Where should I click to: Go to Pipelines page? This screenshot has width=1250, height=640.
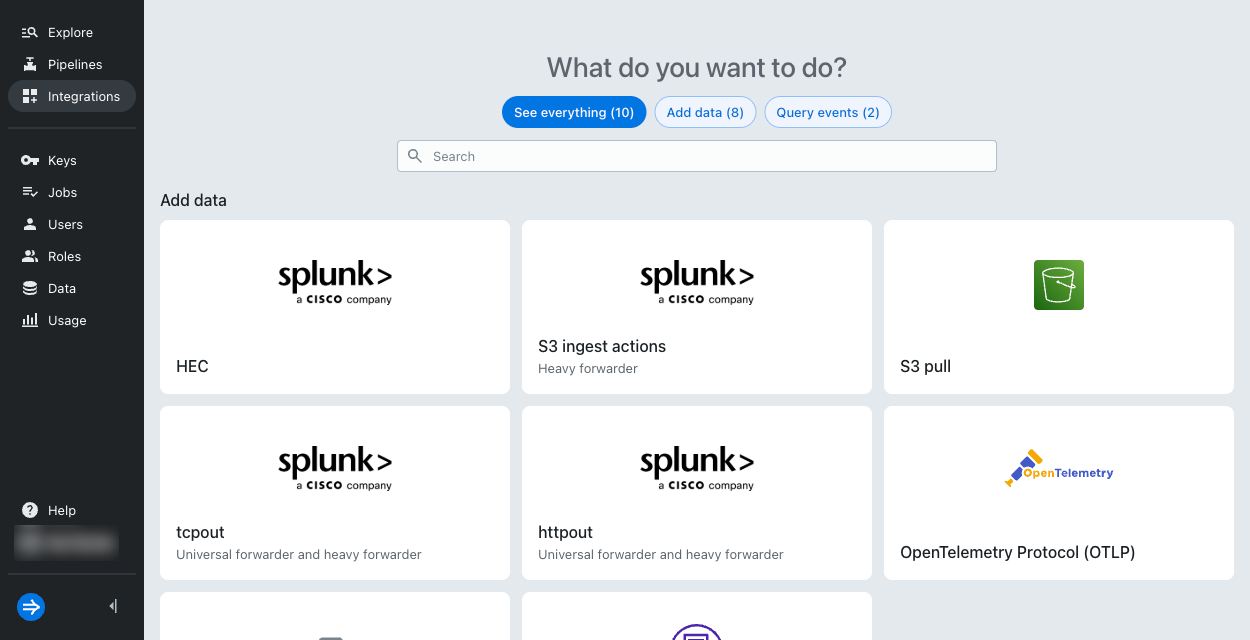(72, 64)
